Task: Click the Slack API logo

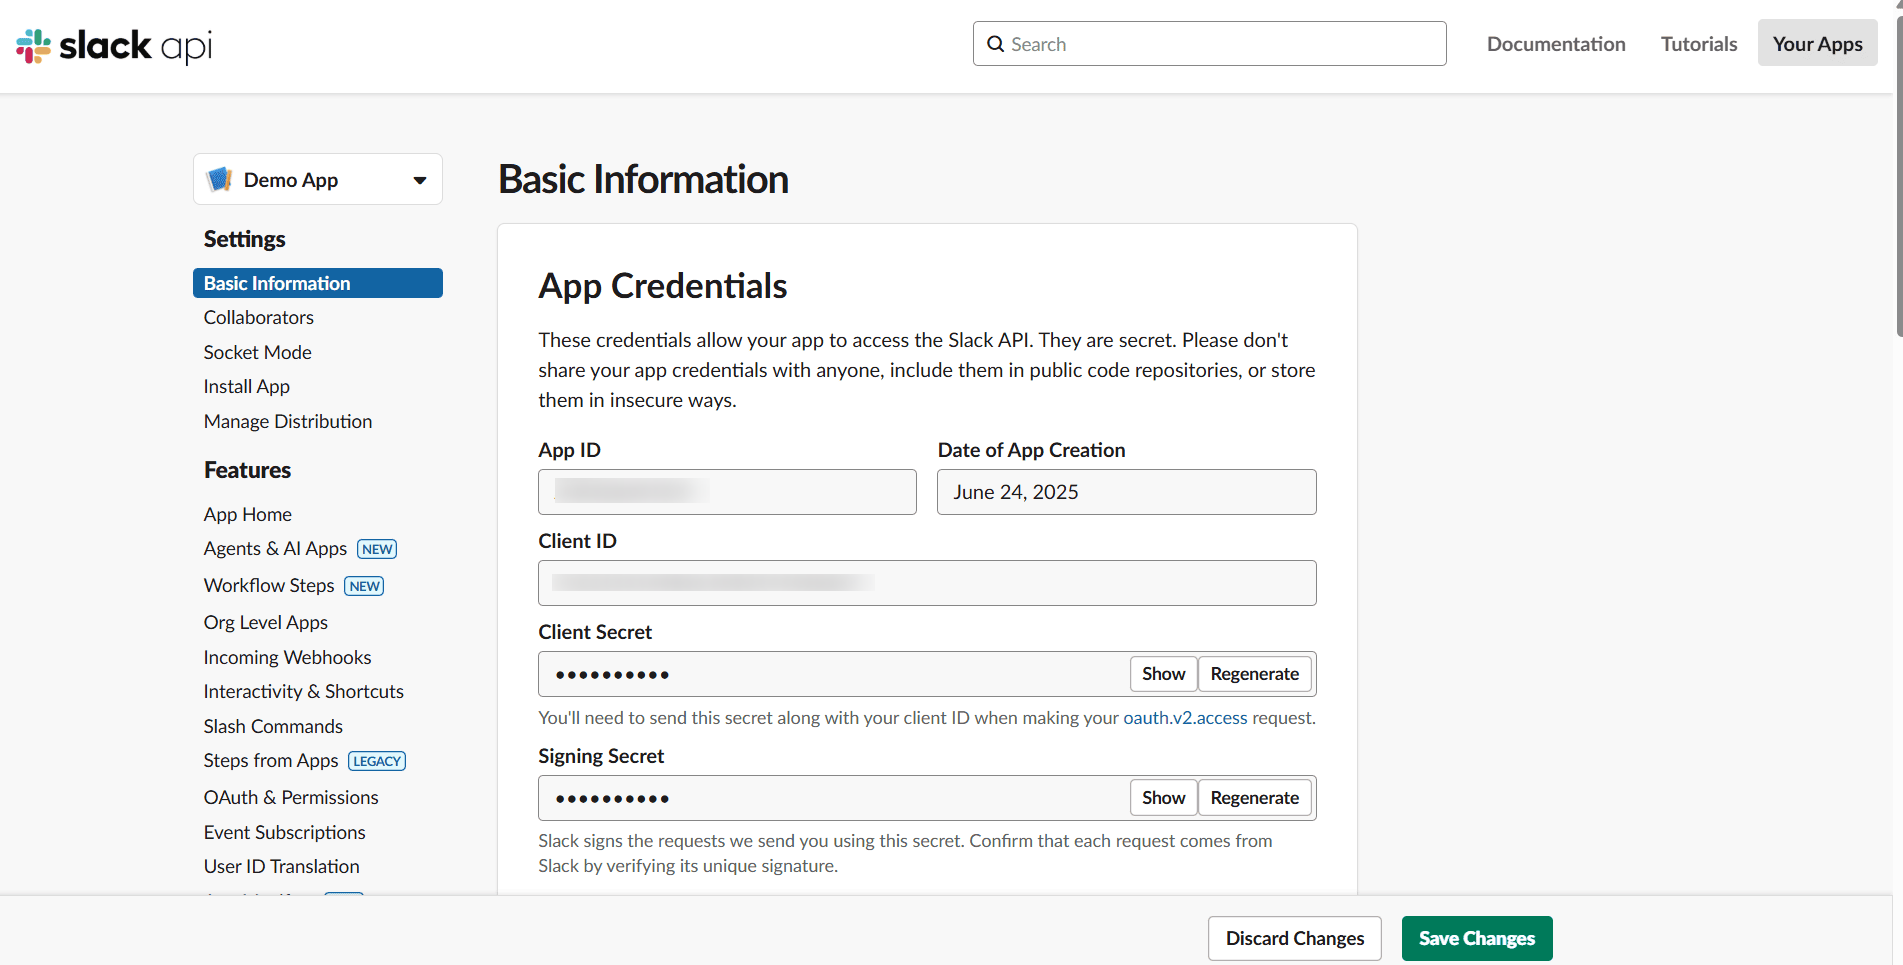Action: click(x=113, y=45)
